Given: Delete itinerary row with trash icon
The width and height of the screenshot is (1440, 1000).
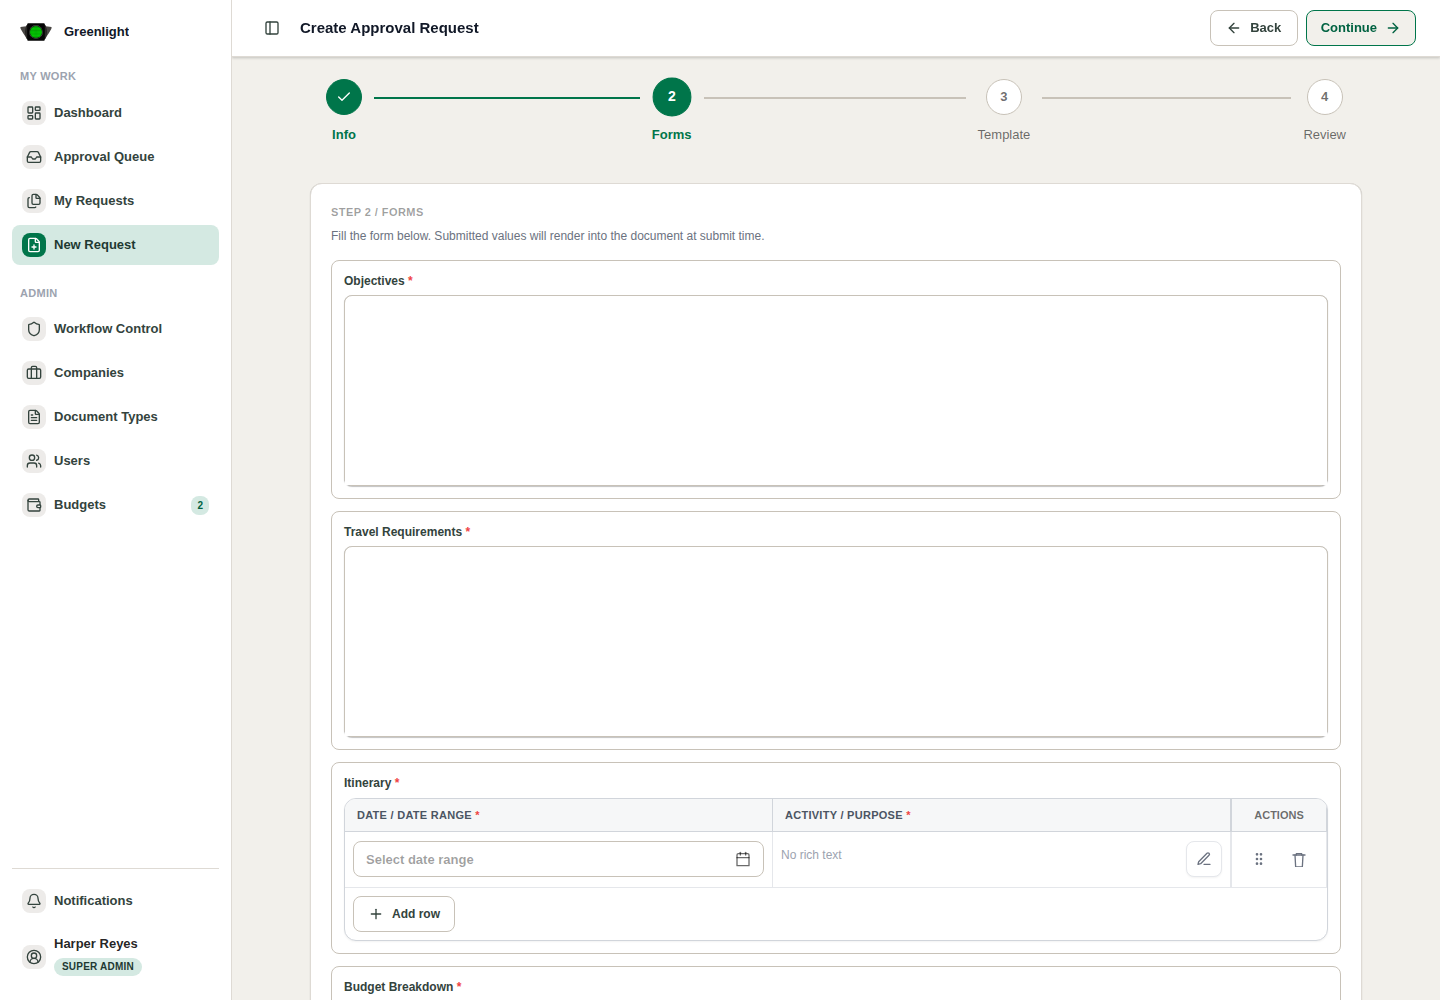Looking at the screenshot, I should [1299, 859].
